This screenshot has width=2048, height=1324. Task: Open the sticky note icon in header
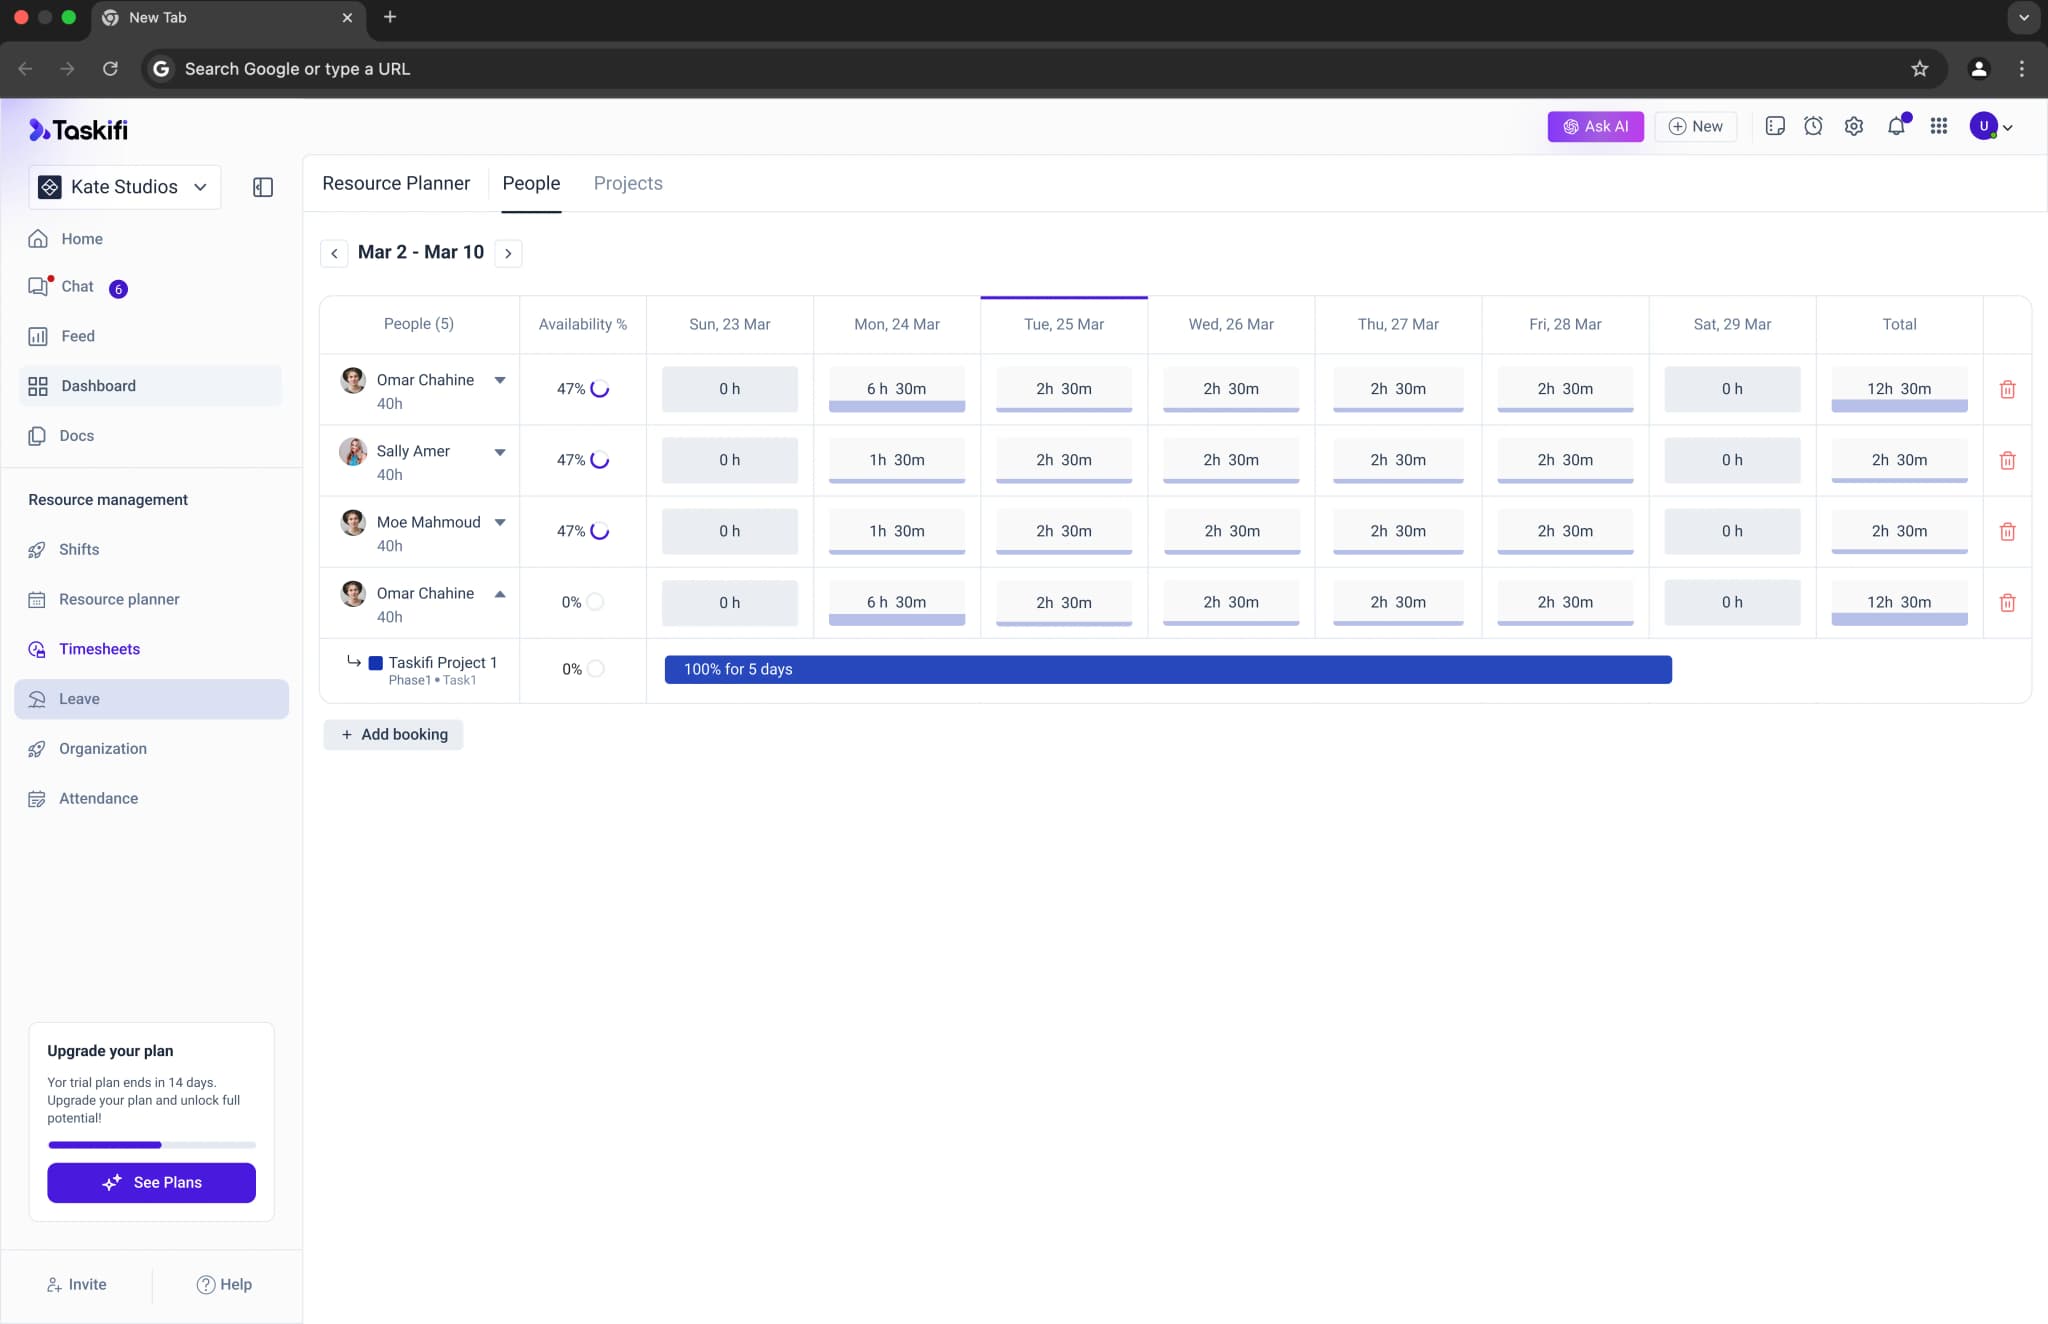pos(1775,126)
